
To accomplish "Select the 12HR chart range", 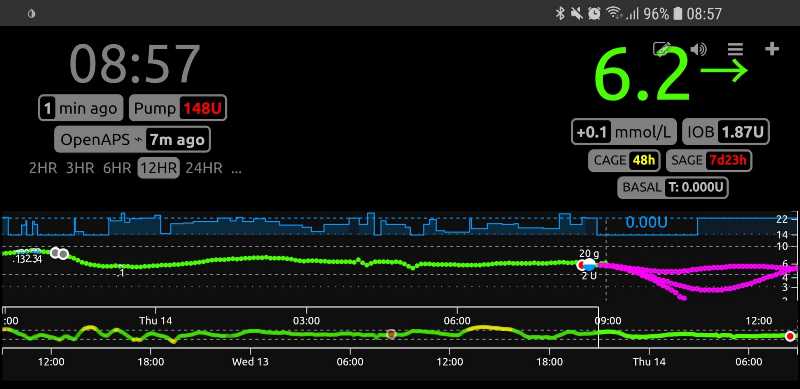I will (x=158, y=168).
